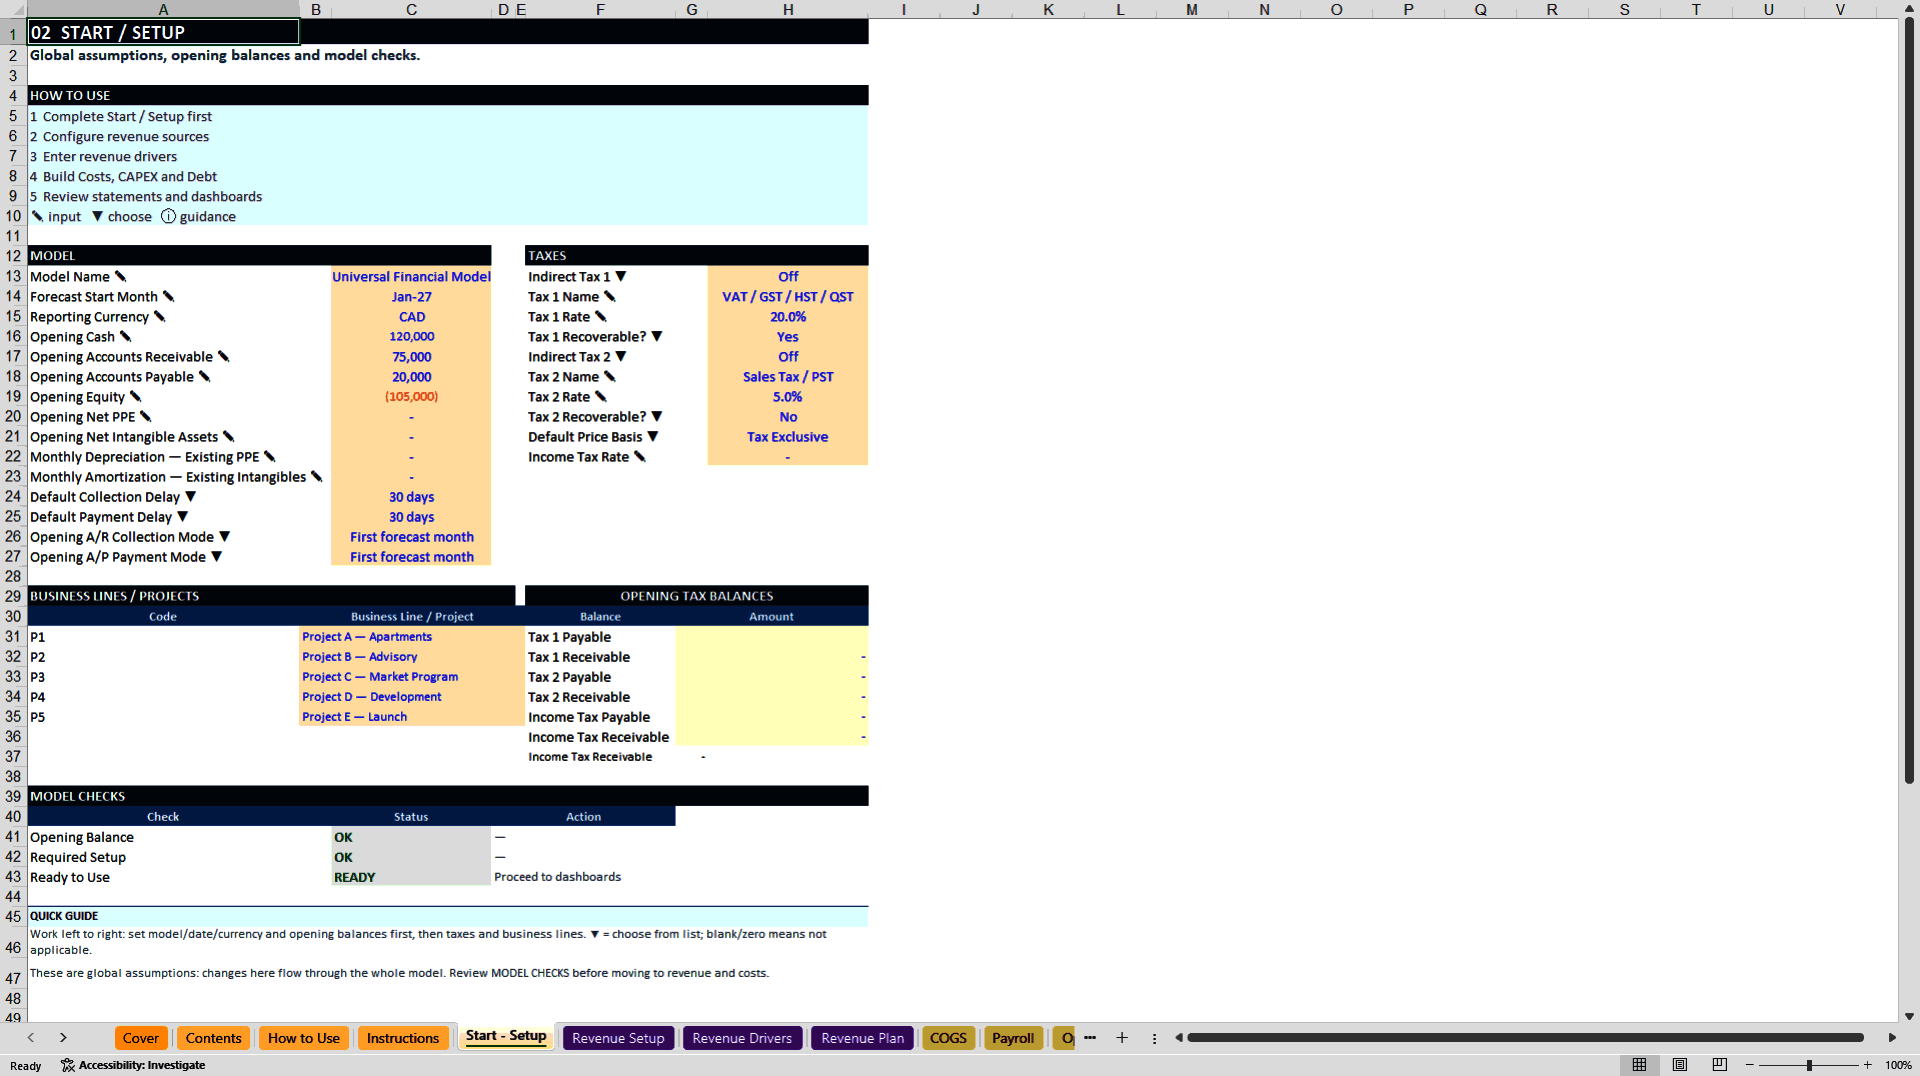Add a new sheet with plus icon
This screenshot has height=1076, width=1920.
[x=1122, y=1038]
